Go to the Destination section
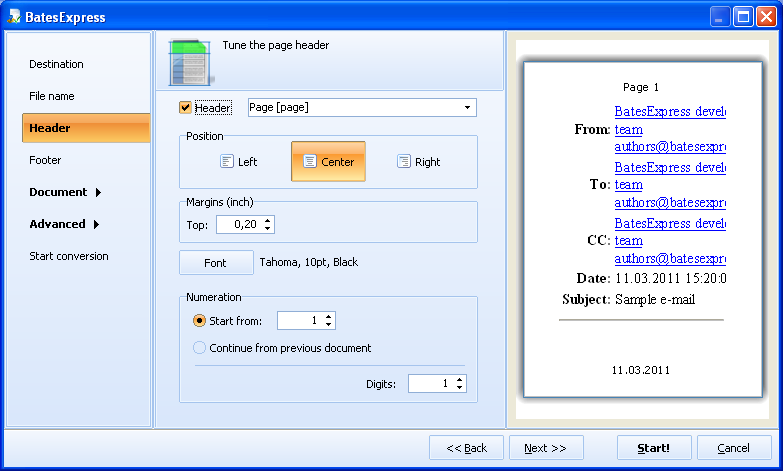Screen dimensions: 783x471 pyautogui.click(x=56, y=65)
